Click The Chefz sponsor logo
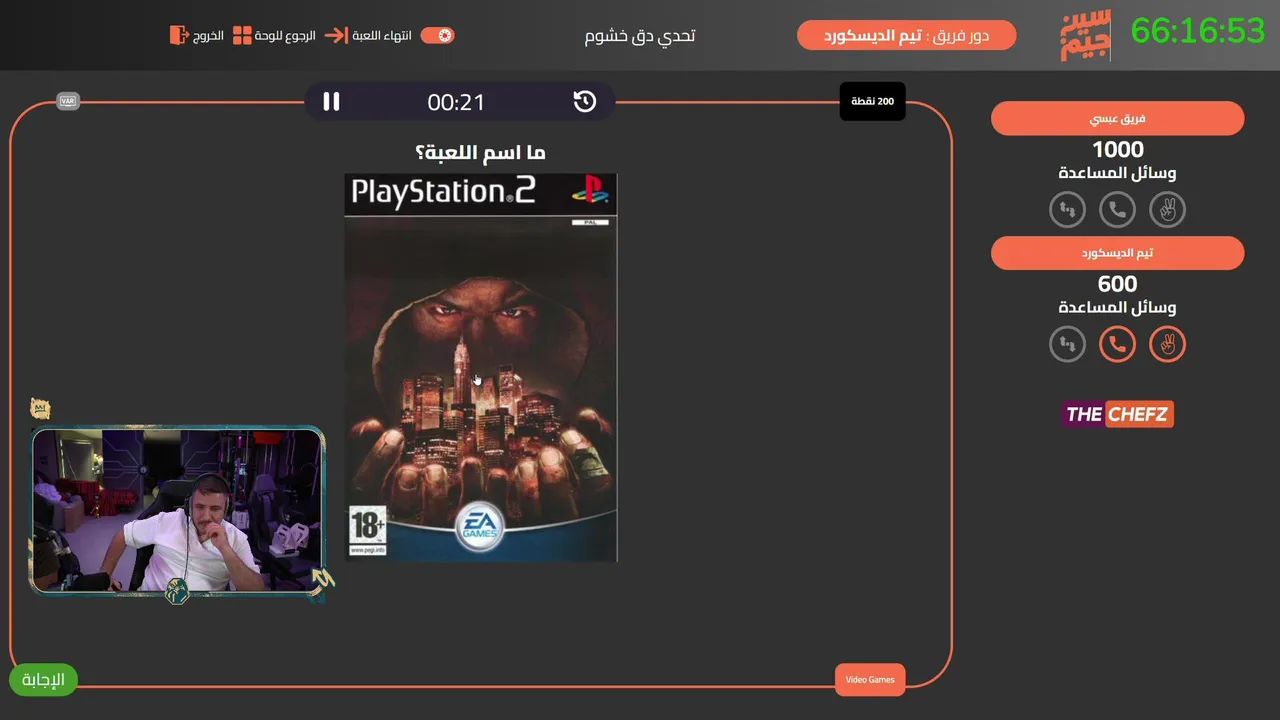This screenshot has width=1280, height=720. (1117, 414)
